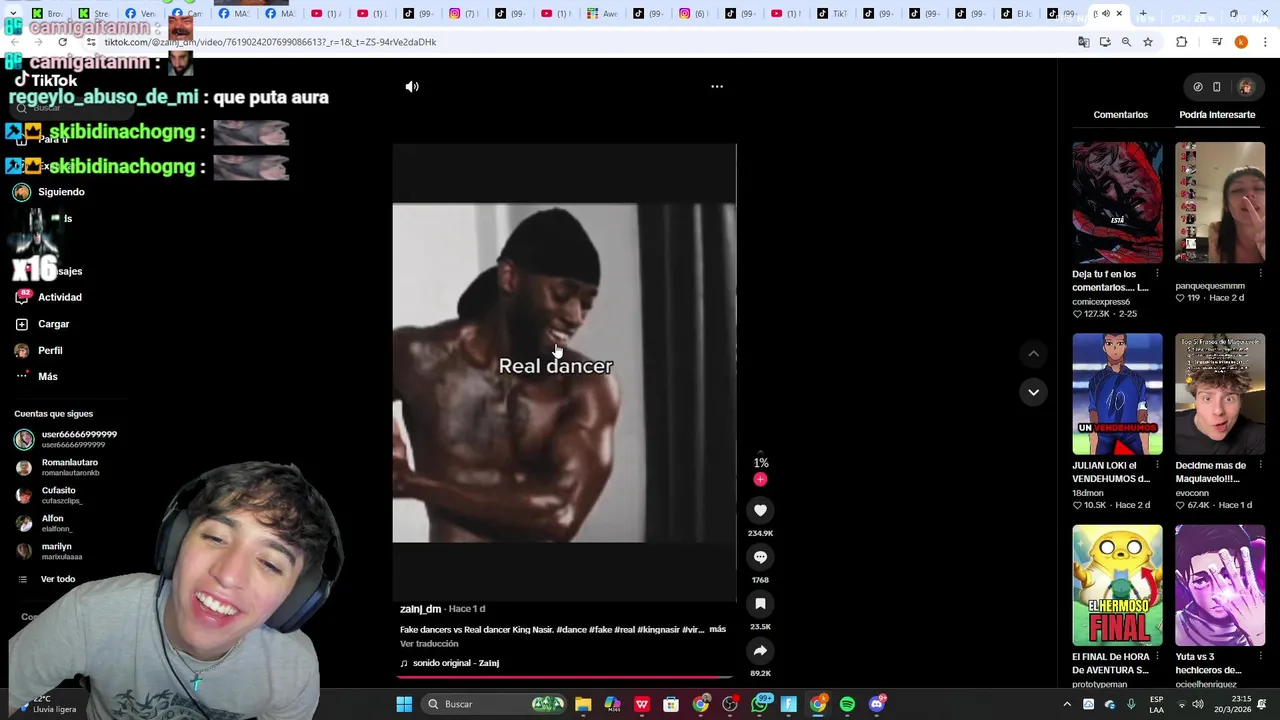Open the panquequesmmm video thumbnail
Viewport: 1280px width, 720px height.
(1220, 202)
